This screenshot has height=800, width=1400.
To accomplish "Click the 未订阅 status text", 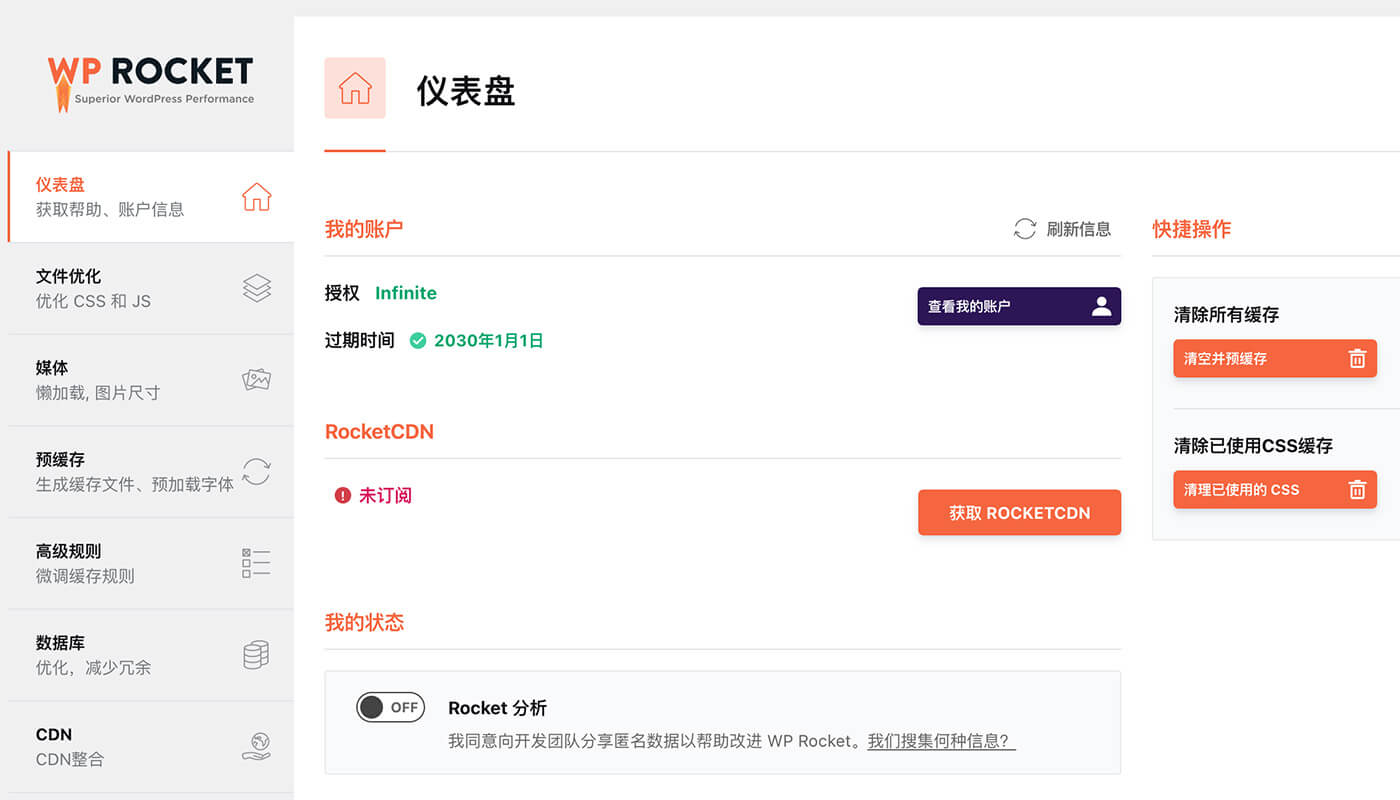I will (385, 495).
